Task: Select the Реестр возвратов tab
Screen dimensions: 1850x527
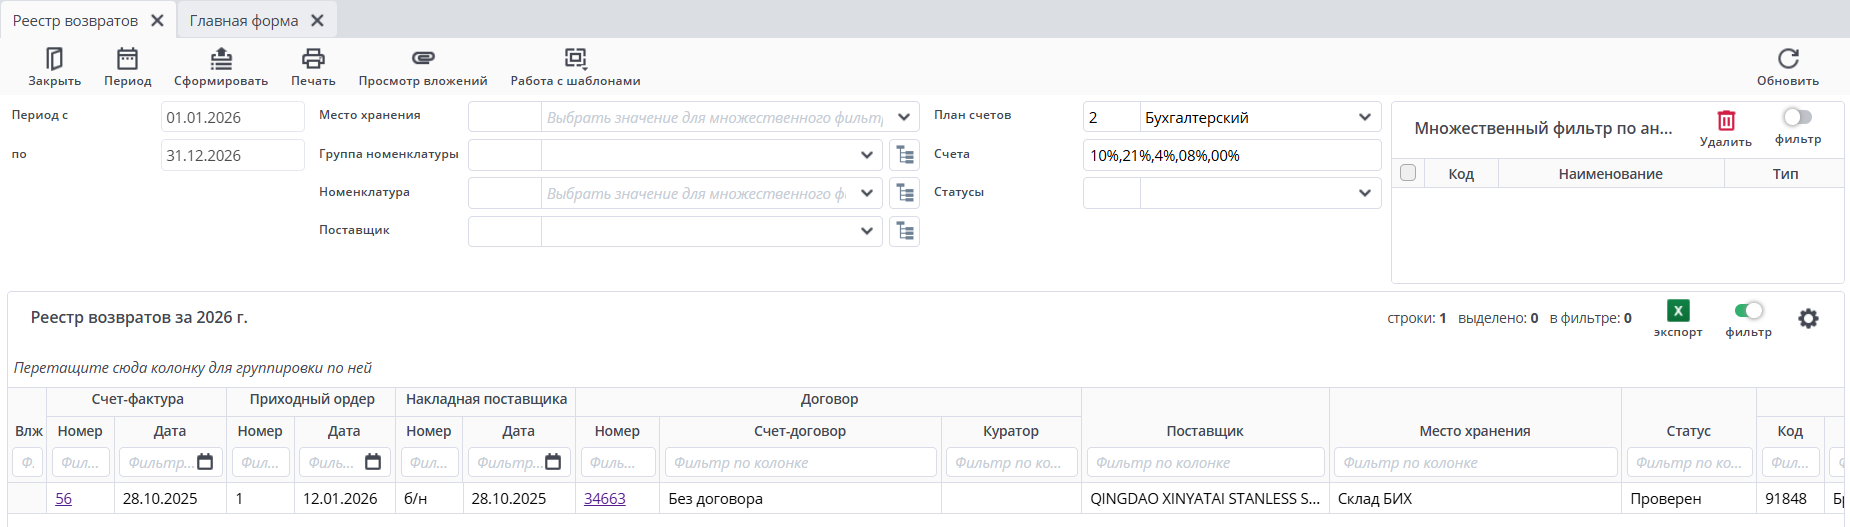Action: pos(75,21)
